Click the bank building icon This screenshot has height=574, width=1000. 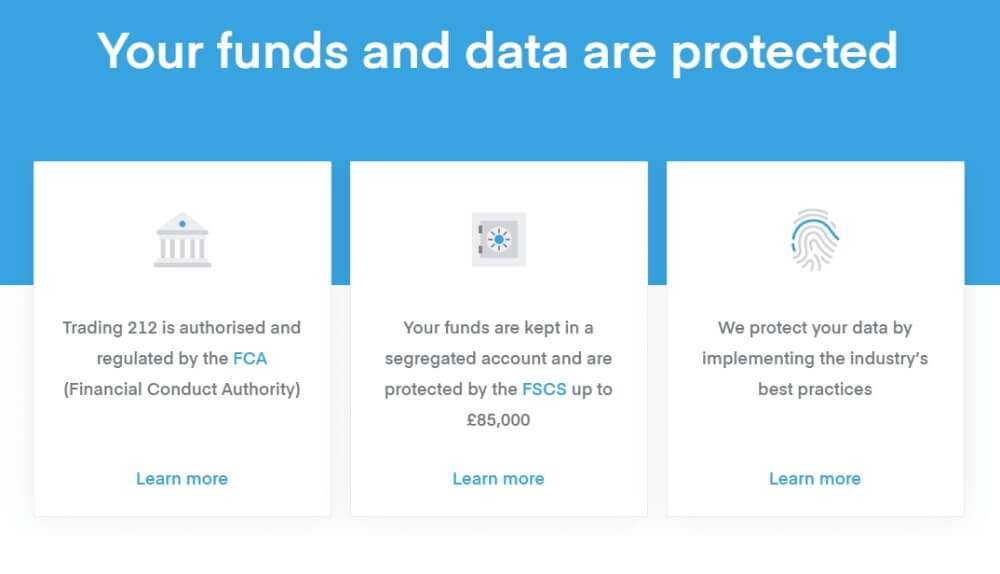point(182,240)
